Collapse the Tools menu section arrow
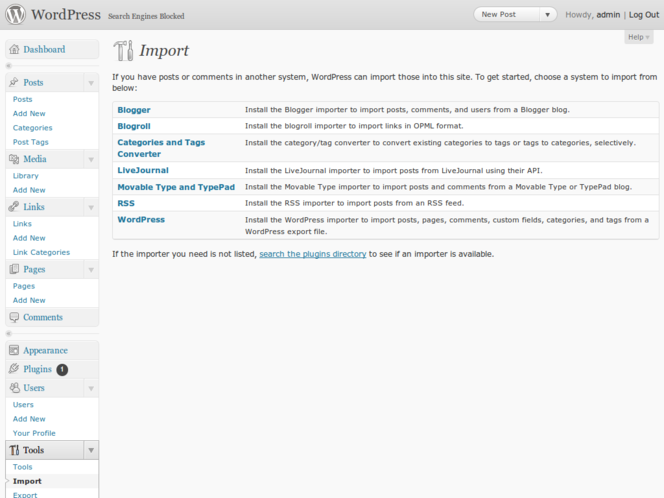The image size is (664, 498). pyautogui.click(x=91, y=451)
